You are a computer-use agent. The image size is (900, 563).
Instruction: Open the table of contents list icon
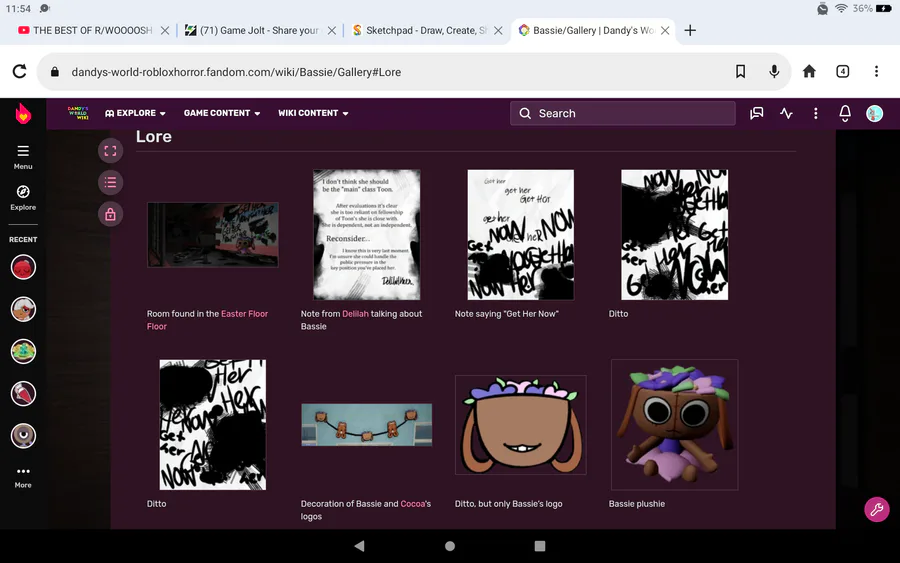pyautogui.click(x=110, y=183)
